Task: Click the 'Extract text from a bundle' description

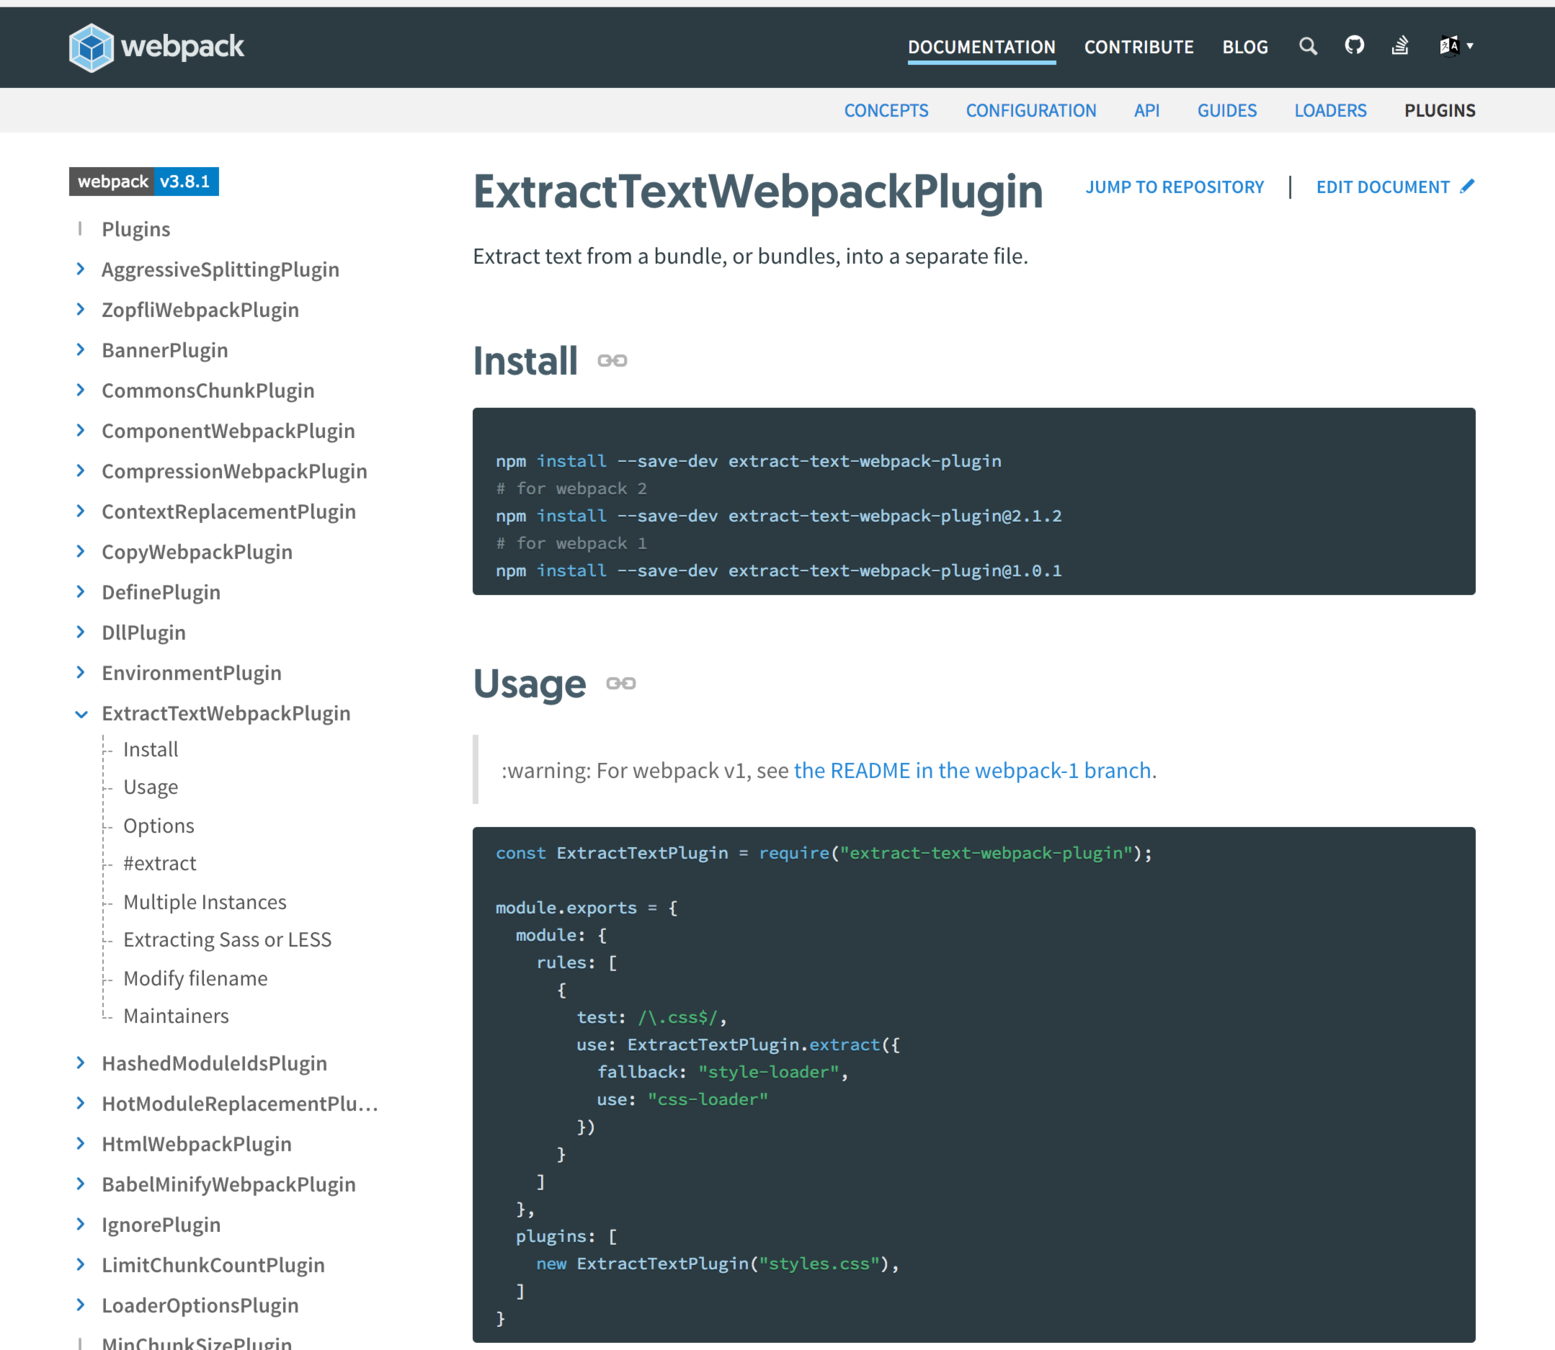Action: click(x=750, y=256)
